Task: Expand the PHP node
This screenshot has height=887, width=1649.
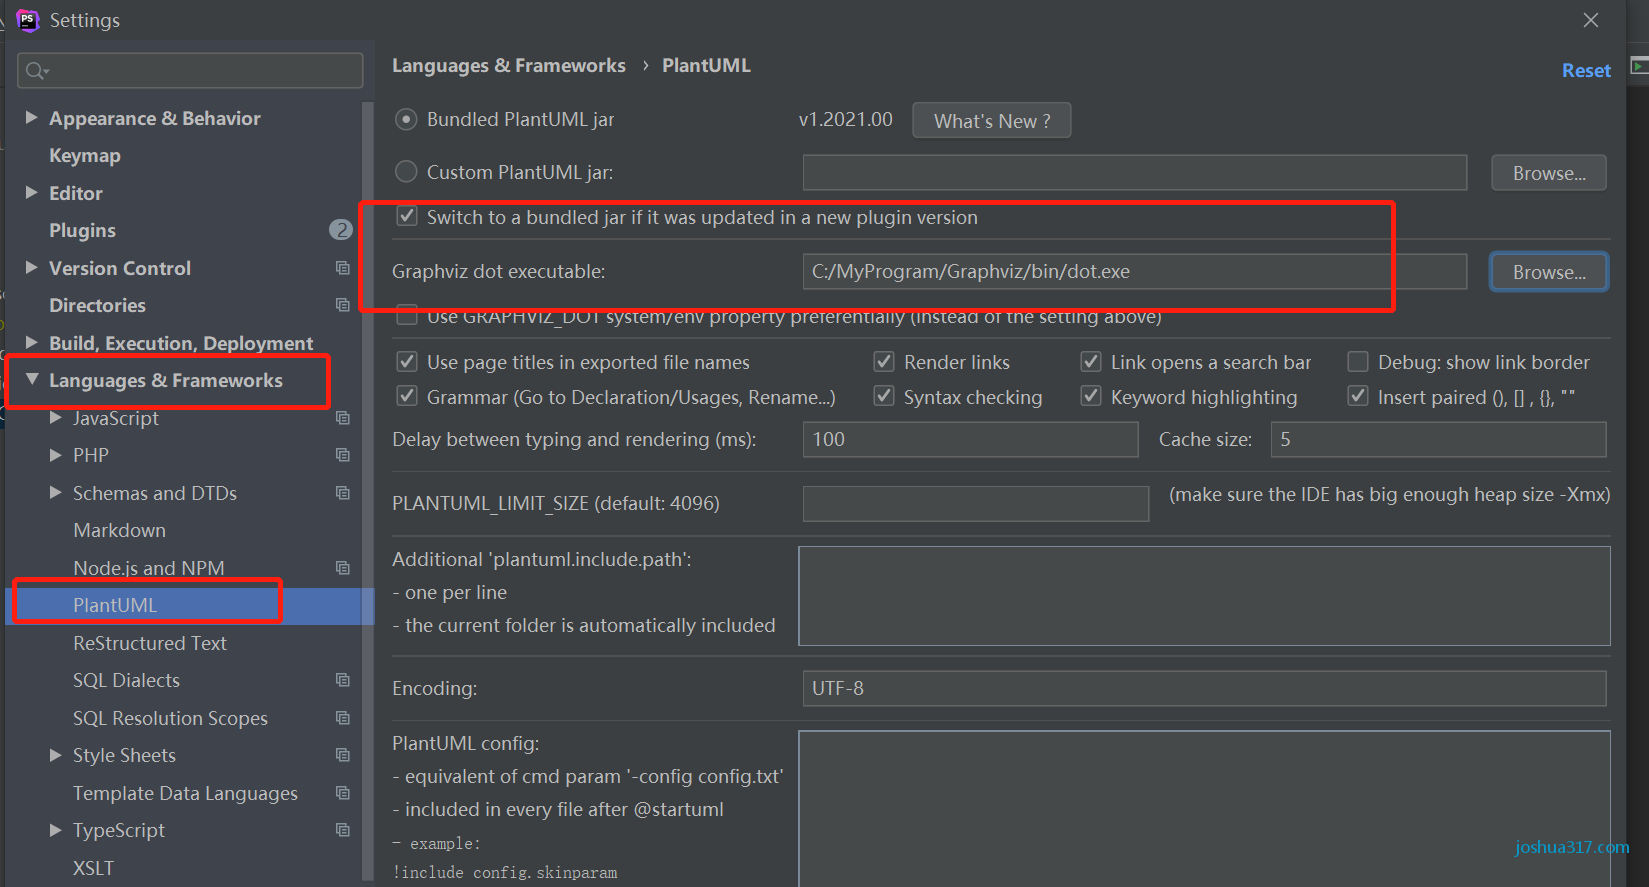Action: 56,455
